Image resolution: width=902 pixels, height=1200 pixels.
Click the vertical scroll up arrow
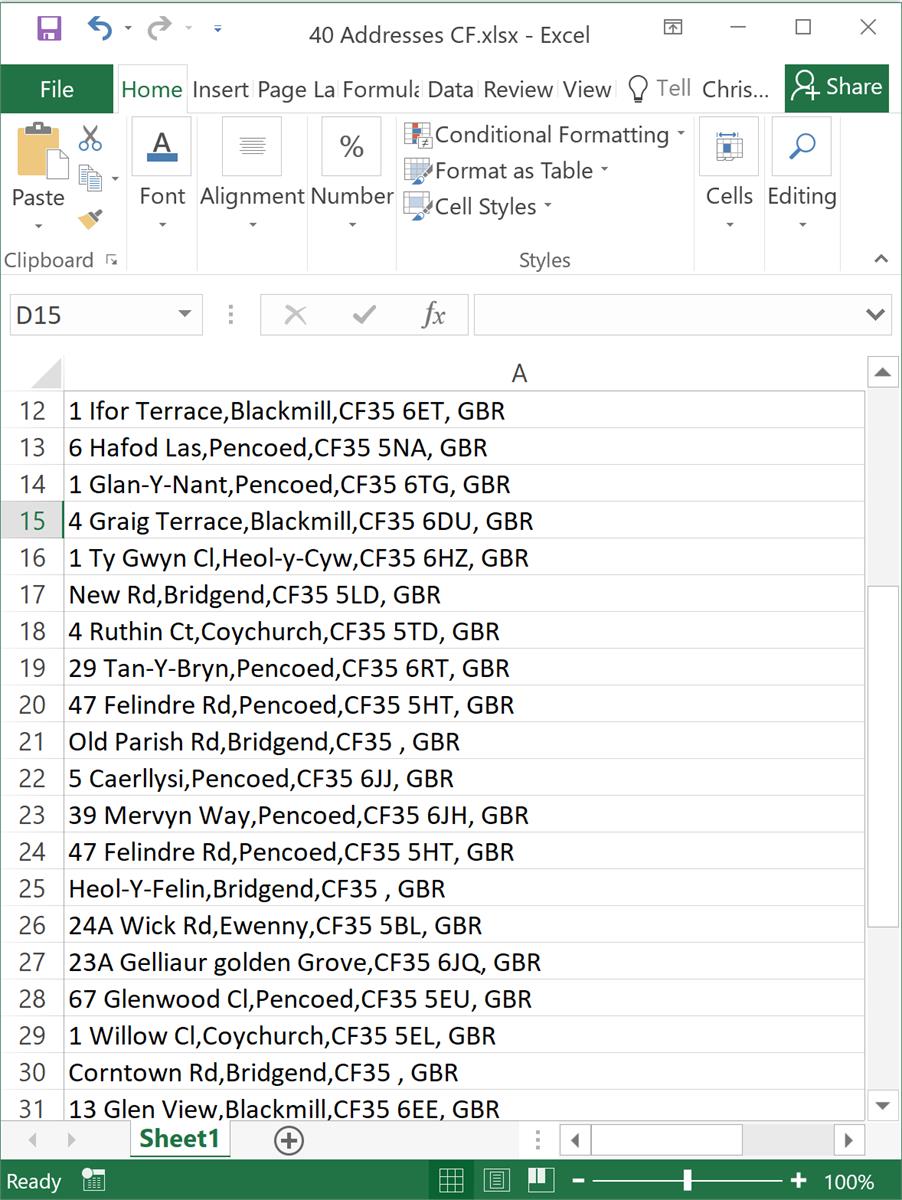click(x=883, y=373)
